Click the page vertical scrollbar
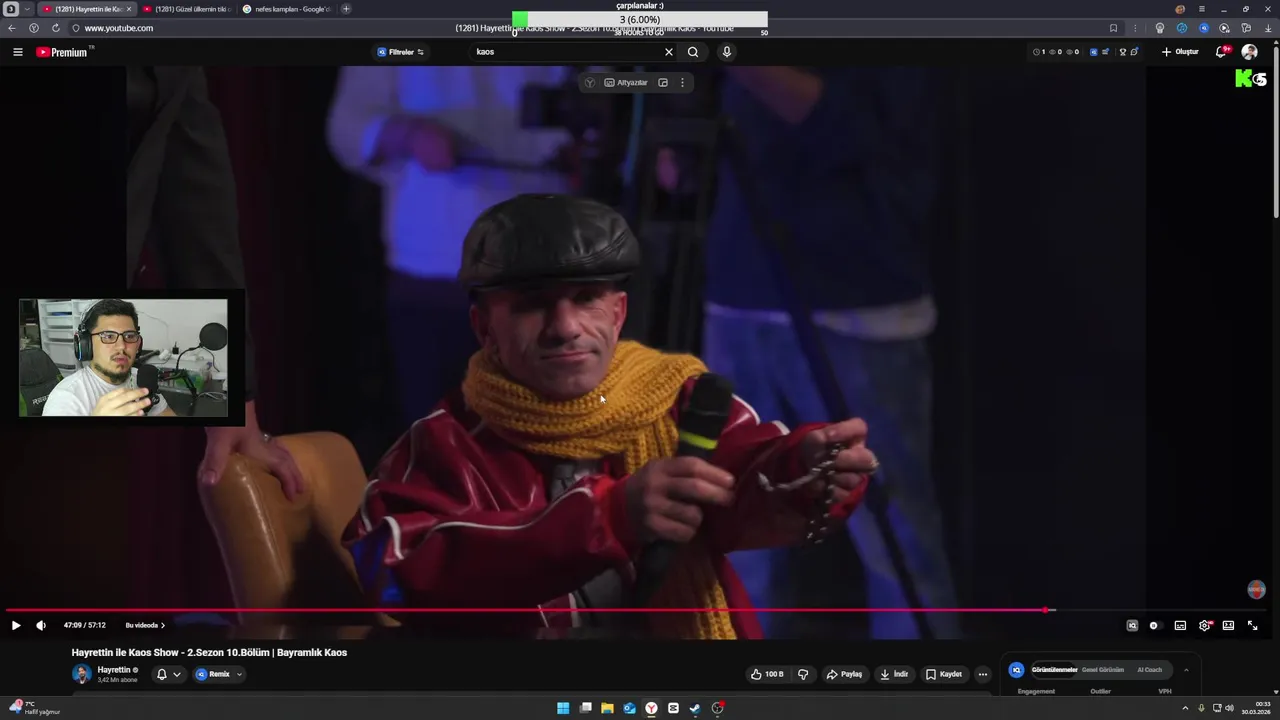The width and height of the screenshot is (1280, 720). pos(1276,130)
